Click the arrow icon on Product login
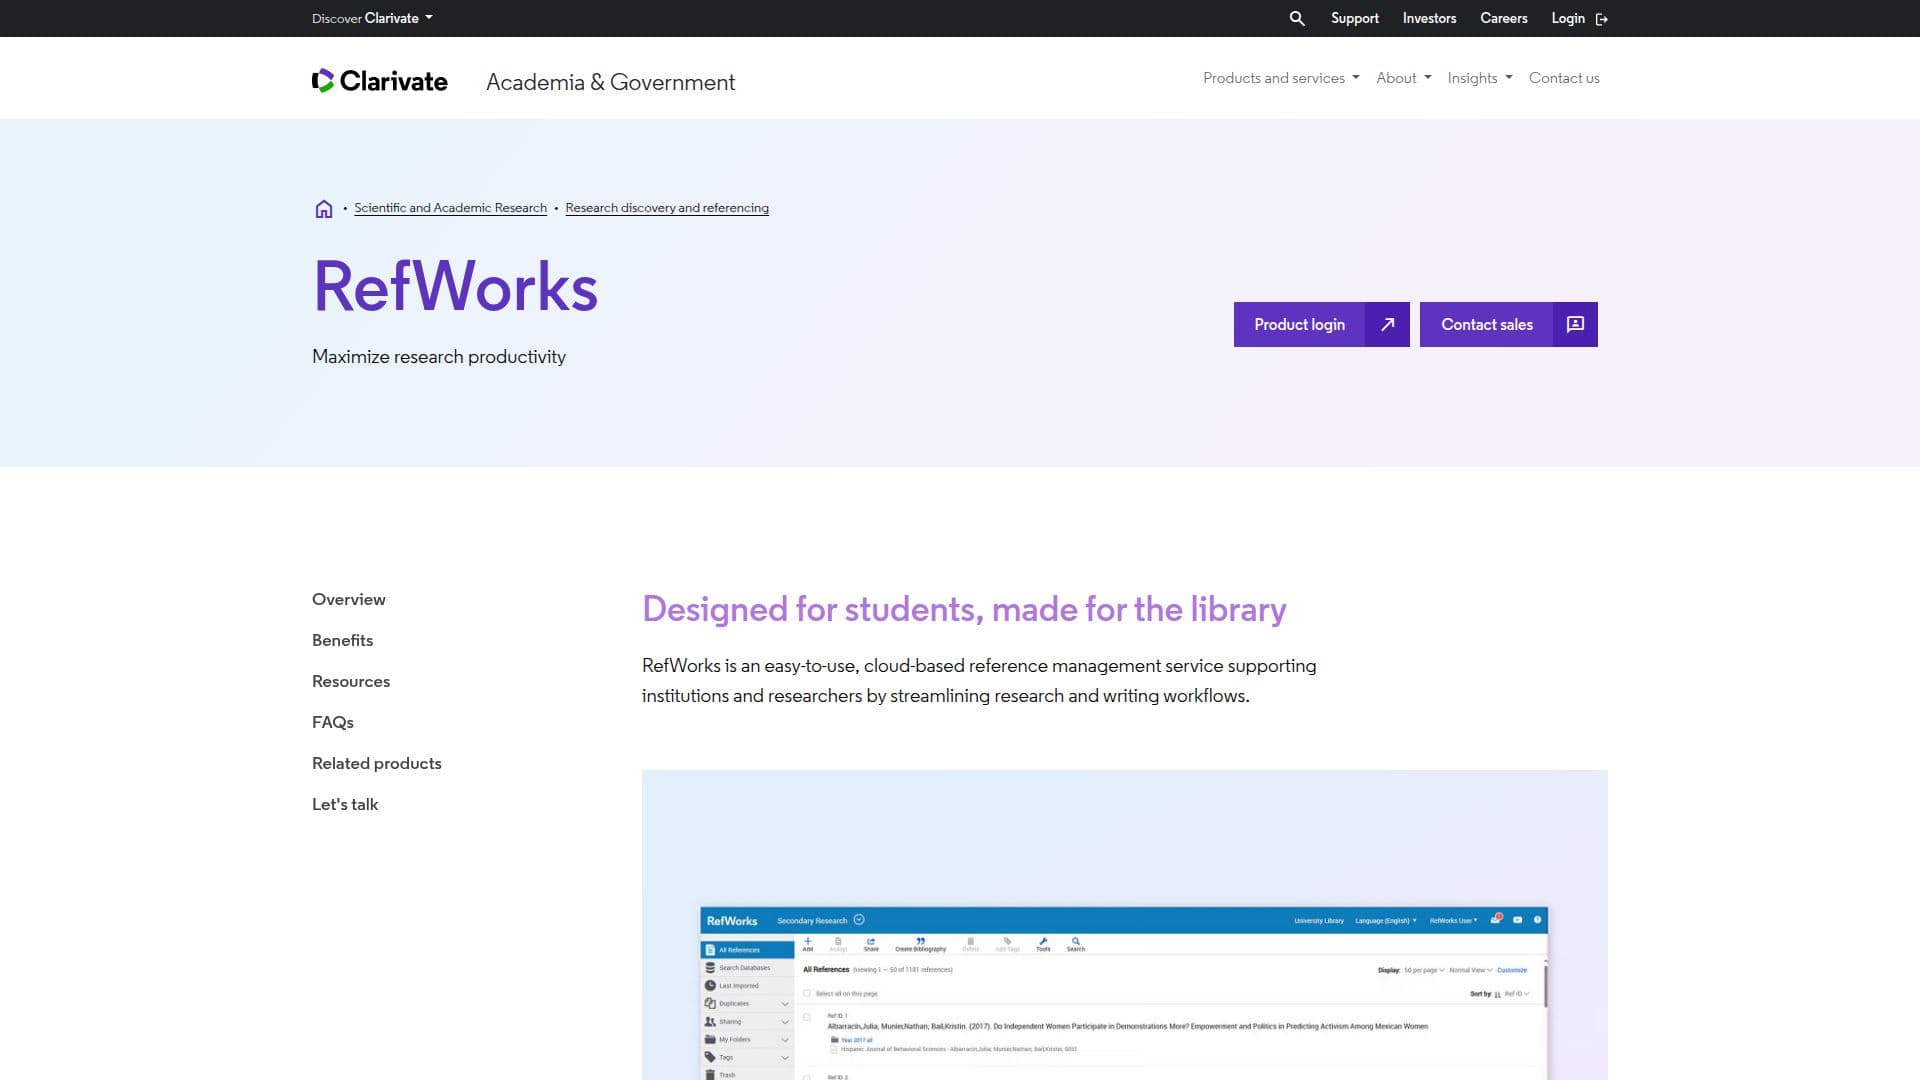The image size is (1920, 1080). [x=1387, y=324]
